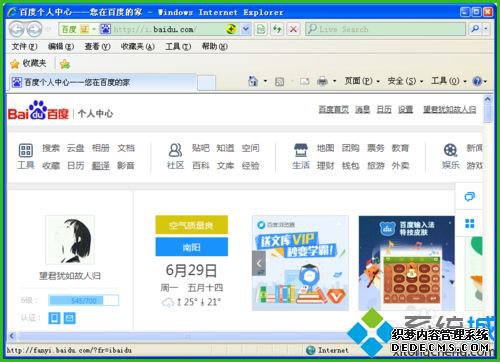Open the 贴吧 link in community section
The height and width of the screenshot is (362, 500).
click(x=201, y=148)
